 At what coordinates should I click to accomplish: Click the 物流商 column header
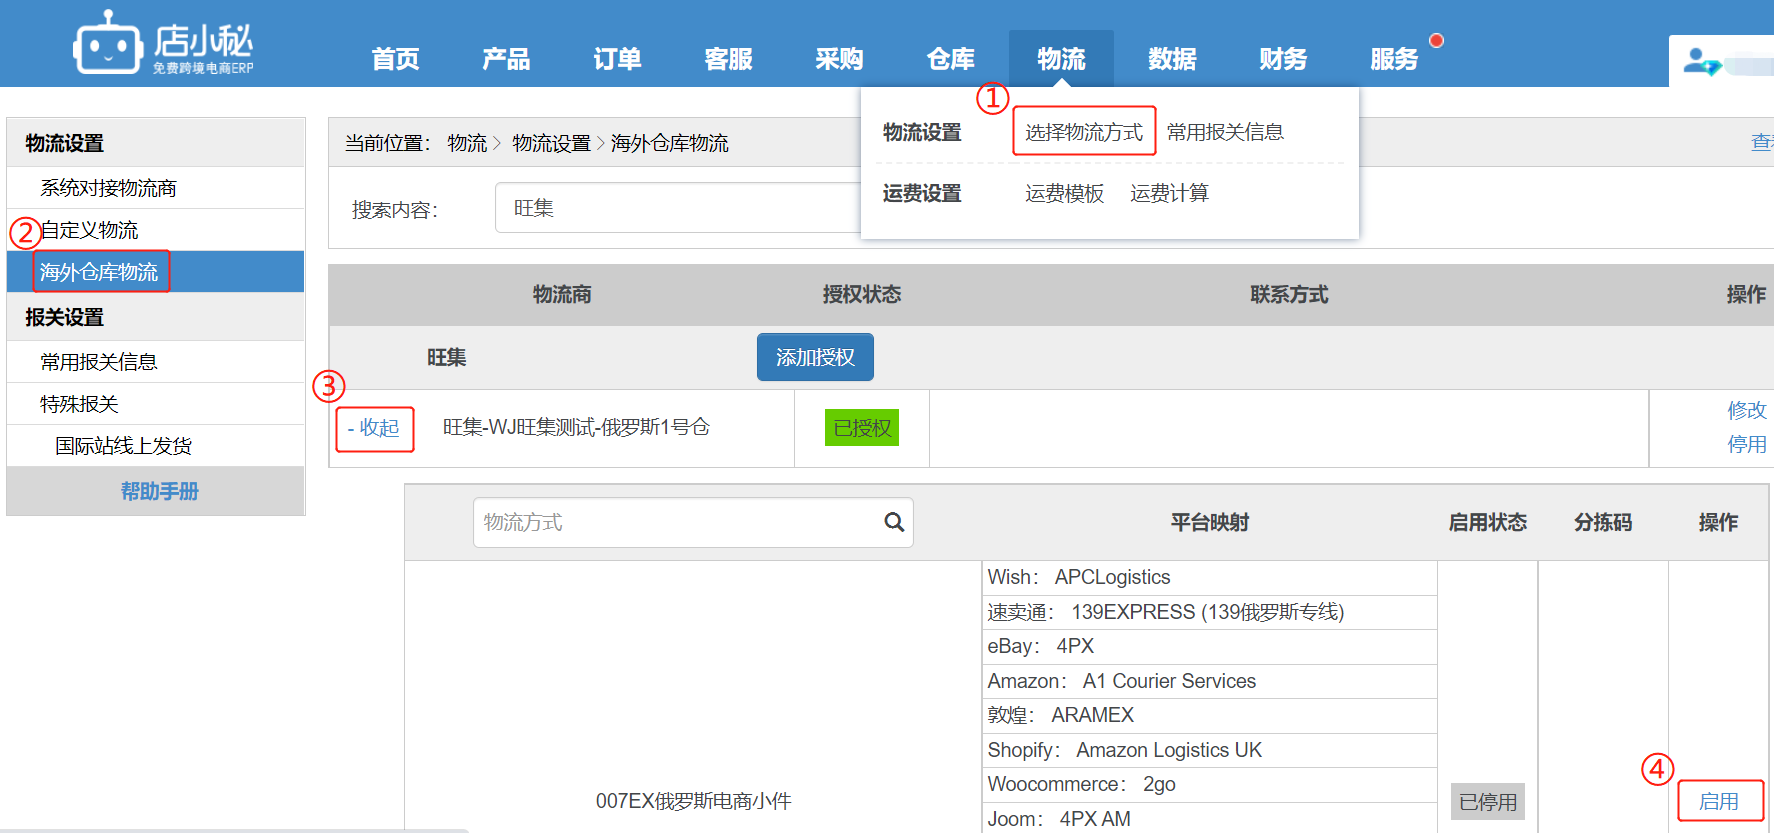tap(562, 294)
